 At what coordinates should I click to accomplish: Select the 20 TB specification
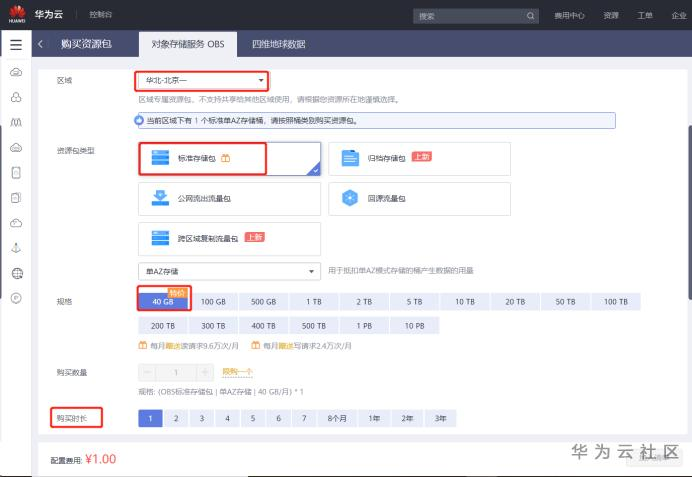515,301
